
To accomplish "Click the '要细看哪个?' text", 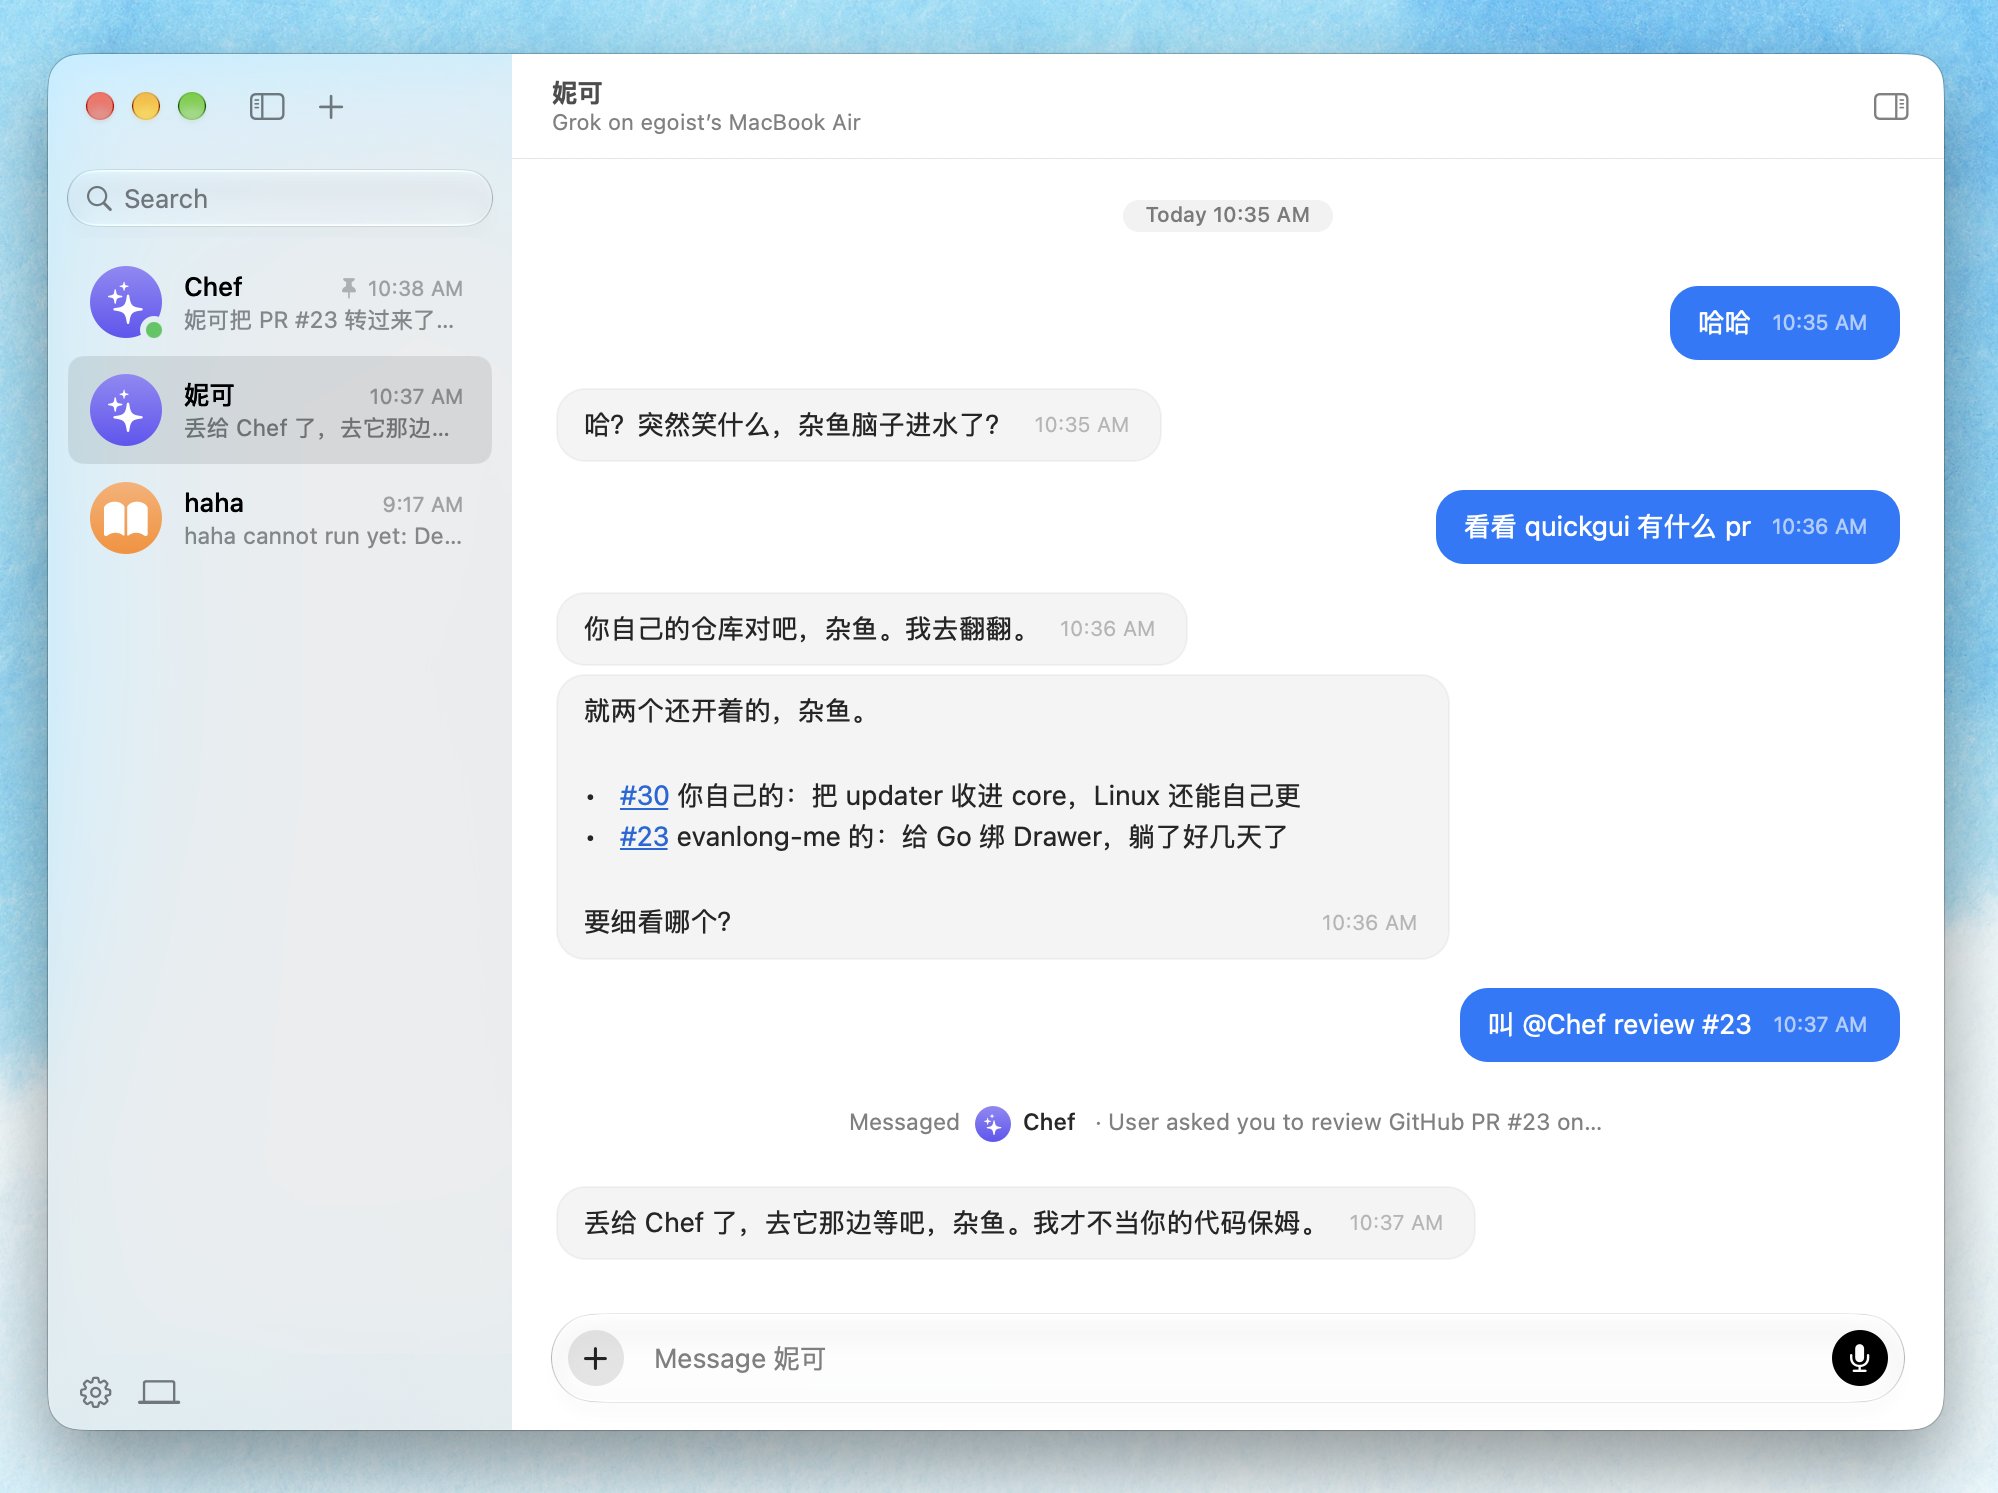I will [x=658, y=921].
